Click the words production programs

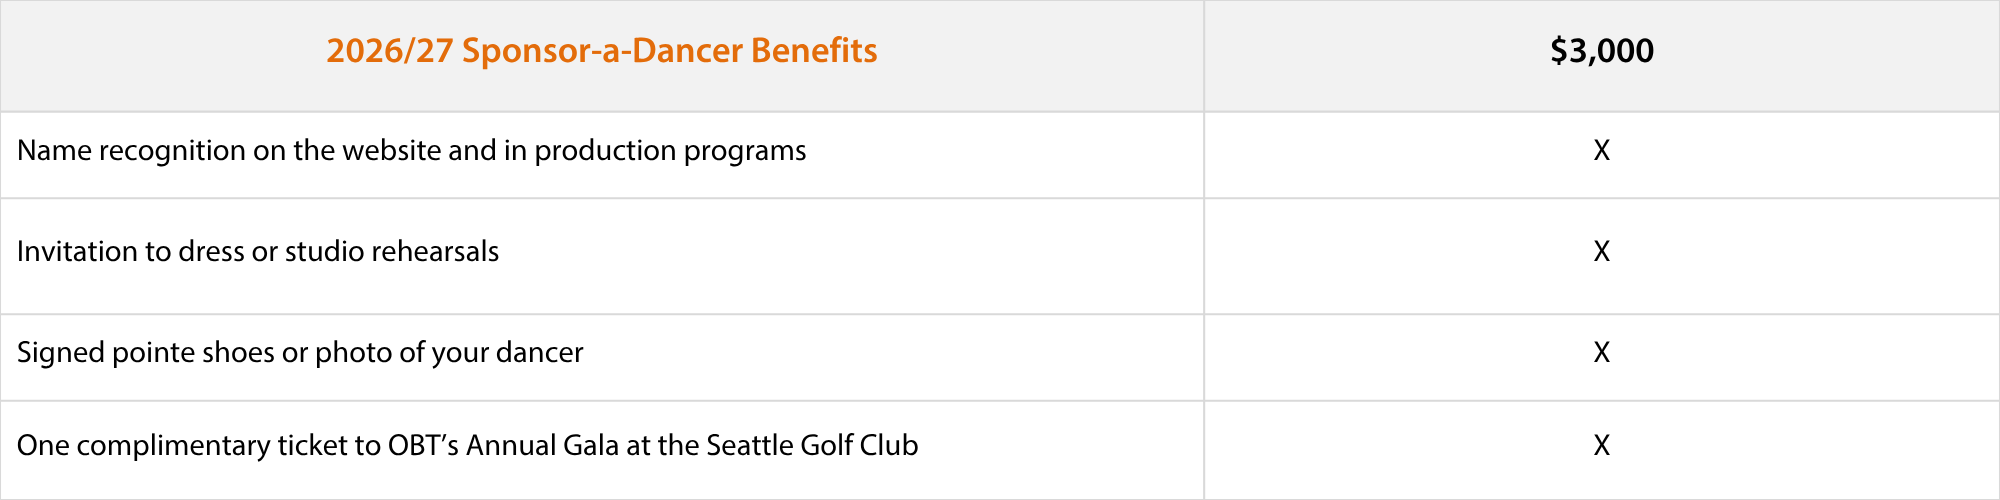(670, 152)
